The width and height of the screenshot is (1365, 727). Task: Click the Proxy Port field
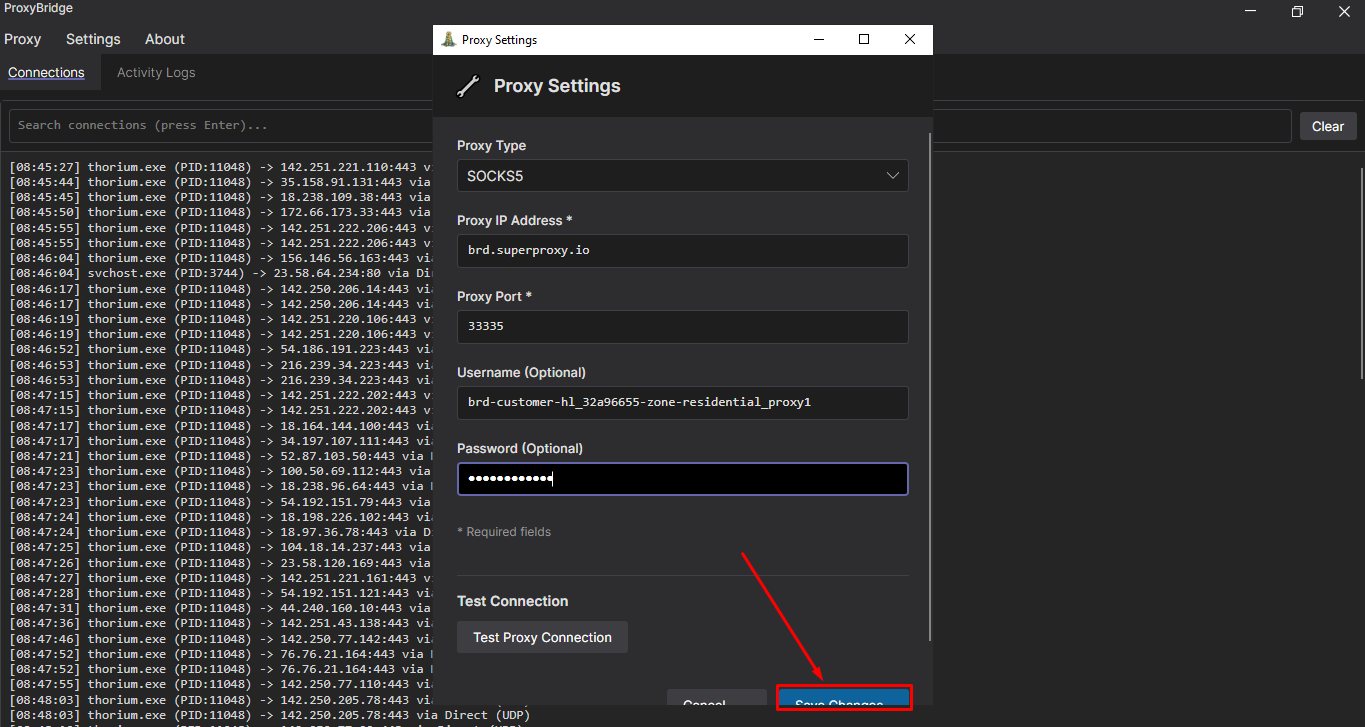click(x=683, y=327)
